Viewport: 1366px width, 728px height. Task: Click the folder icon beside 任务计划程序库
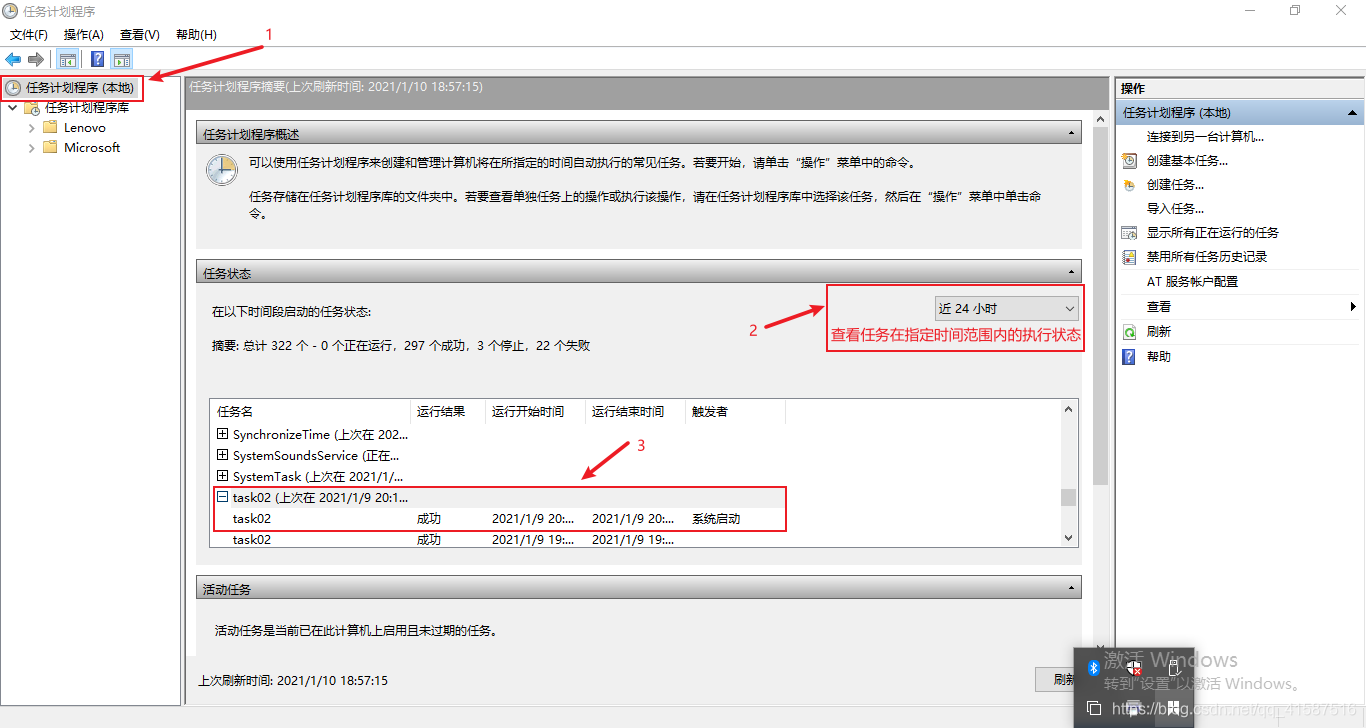(x=32, y=108)
